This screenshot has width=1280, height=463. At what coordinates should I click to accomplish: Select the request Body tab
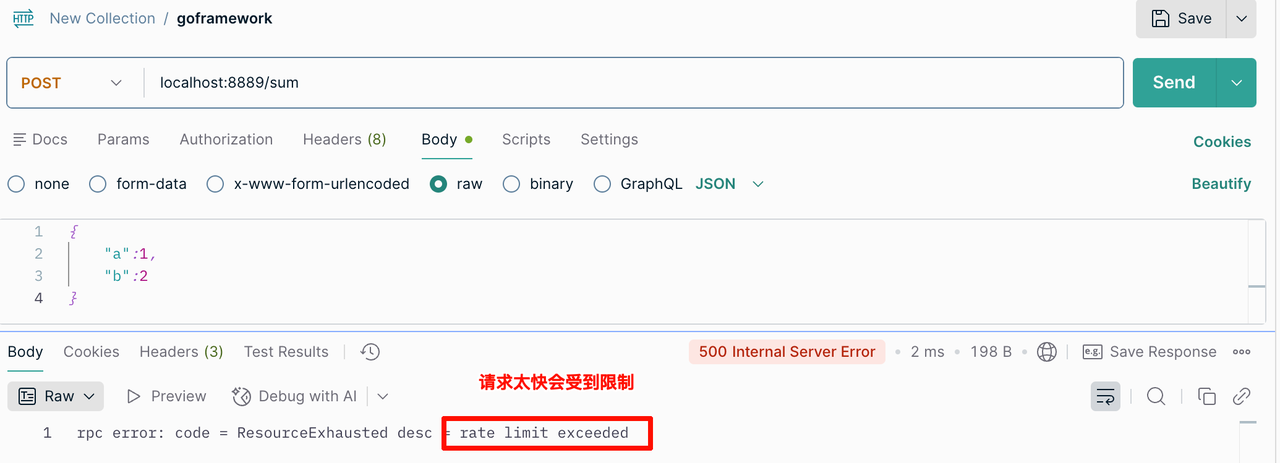(x=447, y=139)
